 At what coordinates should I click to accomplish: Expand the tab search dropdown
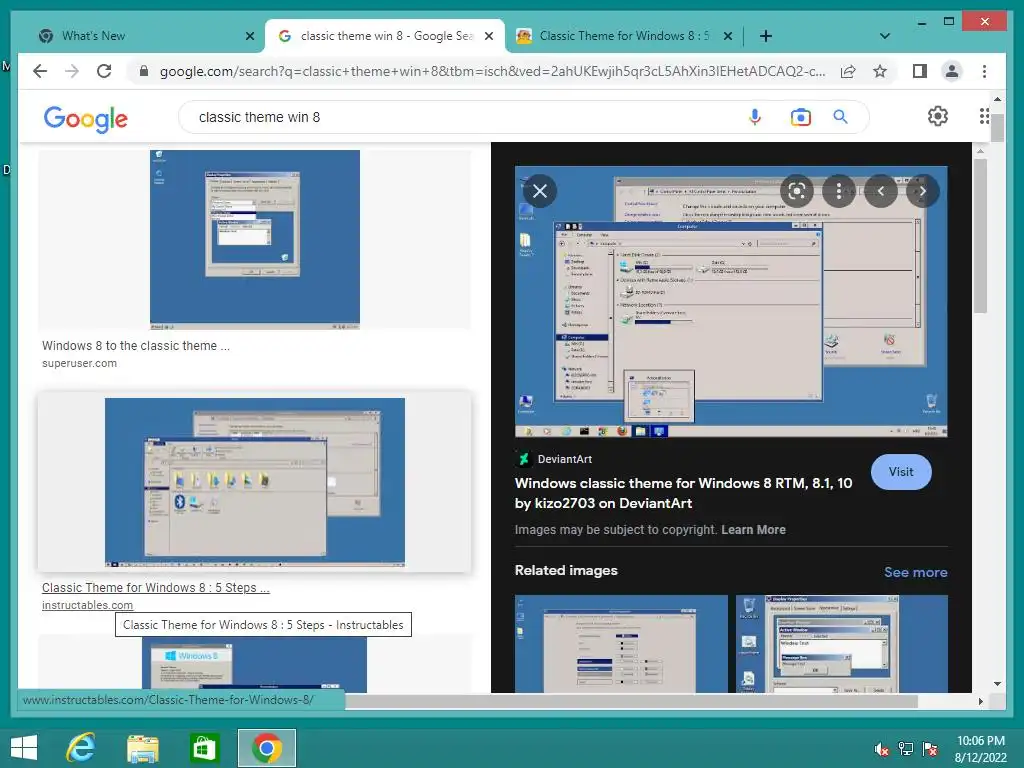(x=885, y=36)
